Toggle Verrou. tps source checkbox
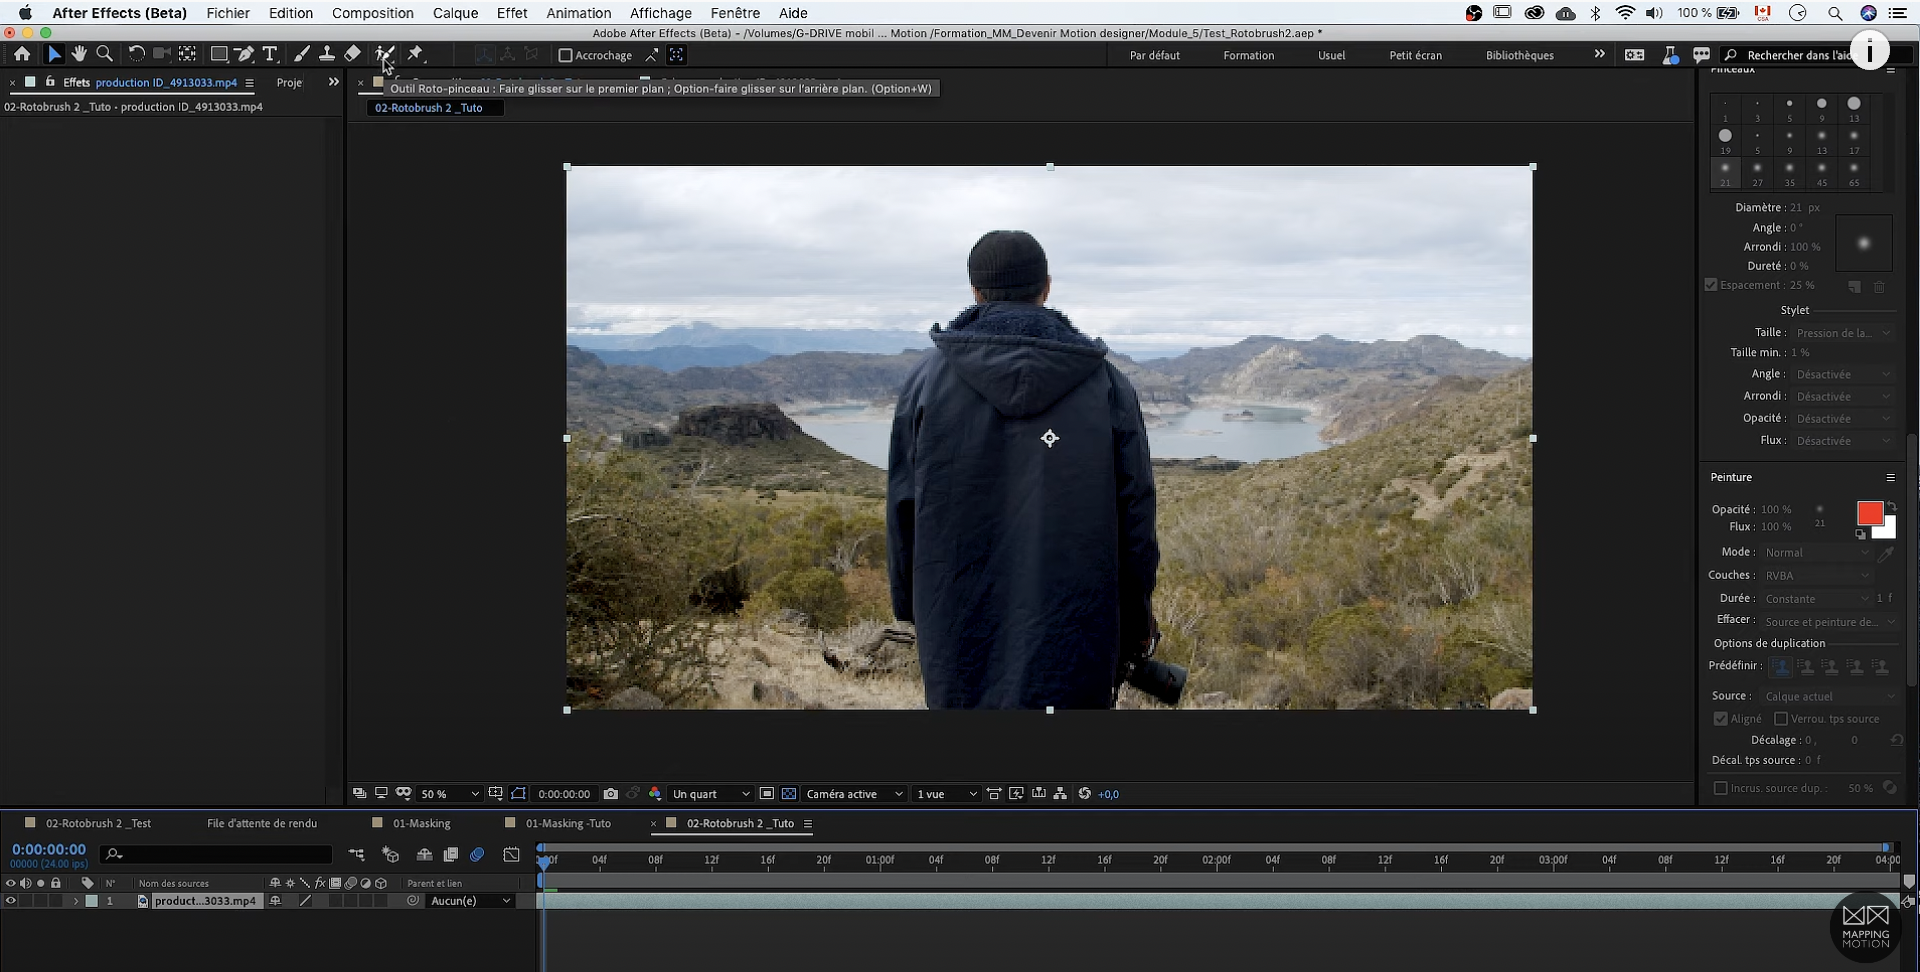 click(x=1780, y=719)
